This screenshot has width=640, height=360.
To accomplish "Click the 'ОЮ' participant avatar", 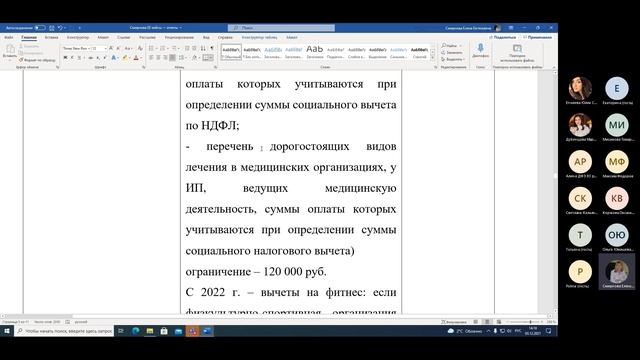I will pos(616,235).
